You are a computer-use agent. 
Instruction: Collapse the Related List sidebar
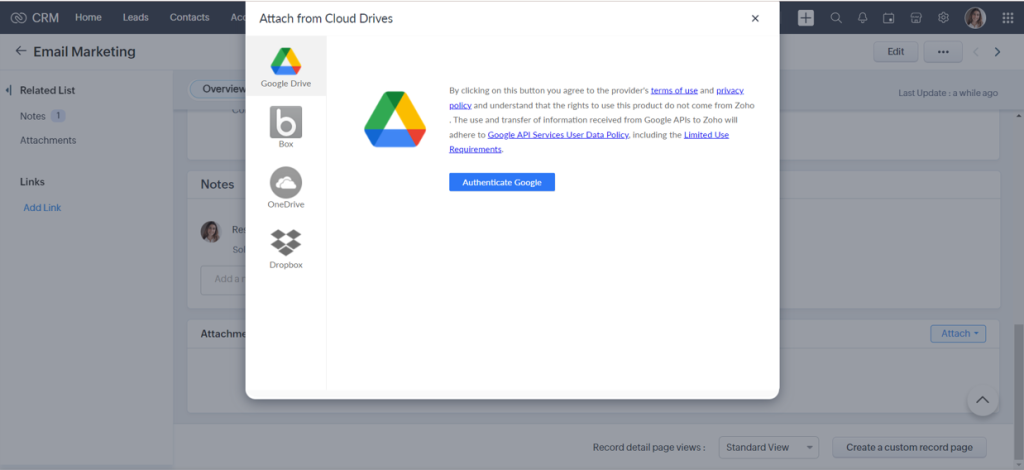[8, 90]
